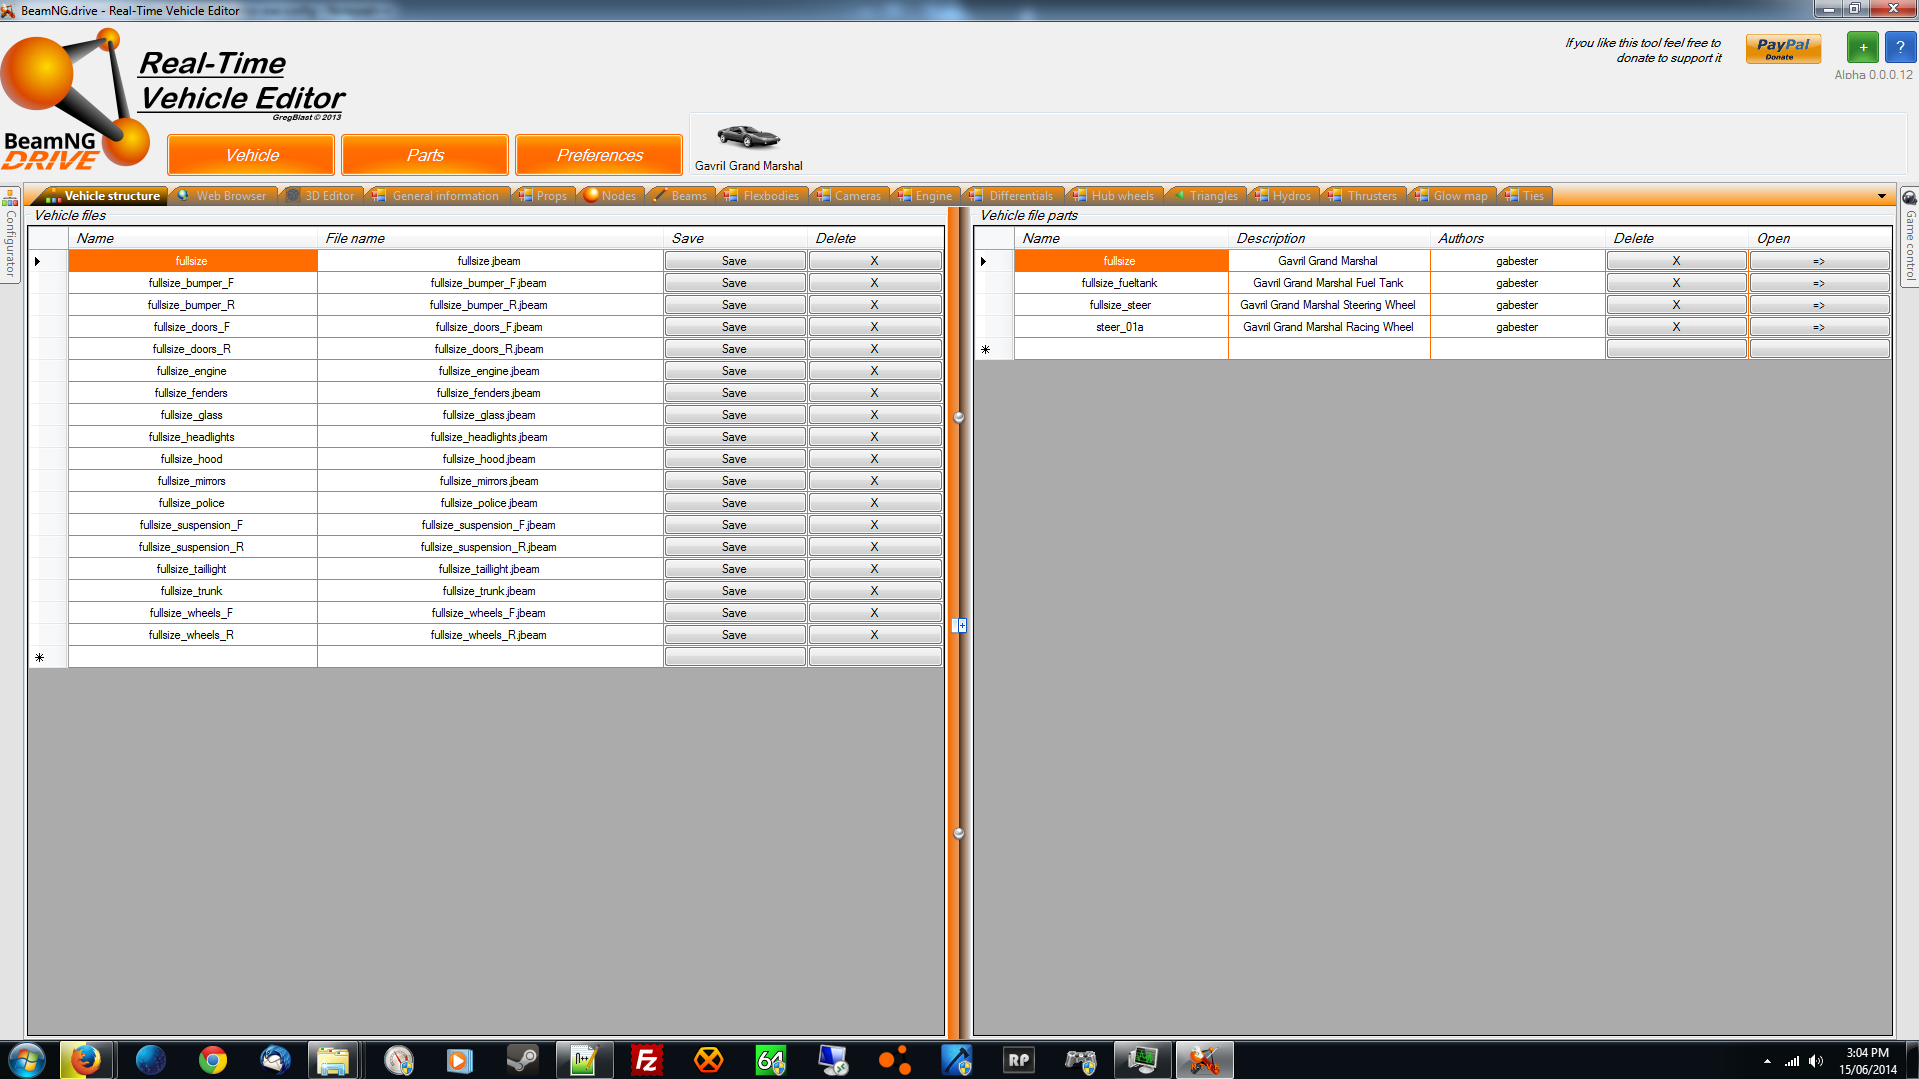Viewport: 1919px width, 1079px height.
Task: Switch to the Nodes tab
Action: 610,196
